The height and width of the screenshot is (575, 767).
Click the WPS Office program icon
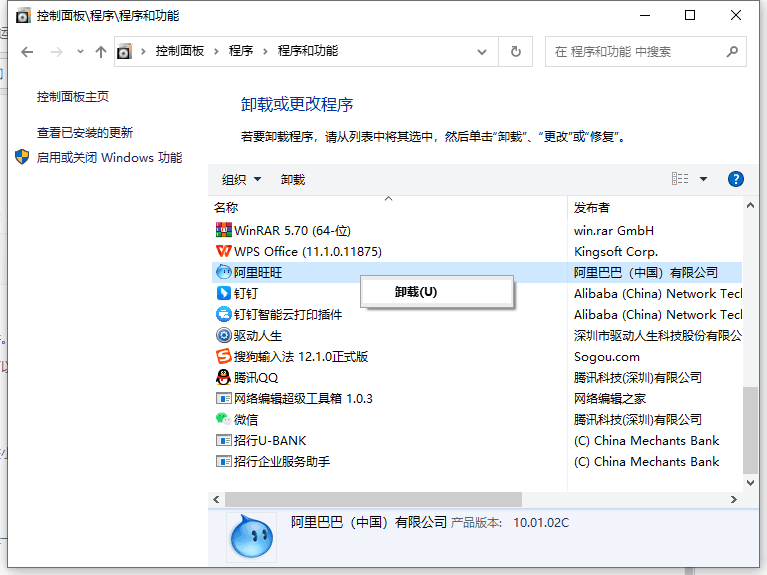tap(224, 251)
